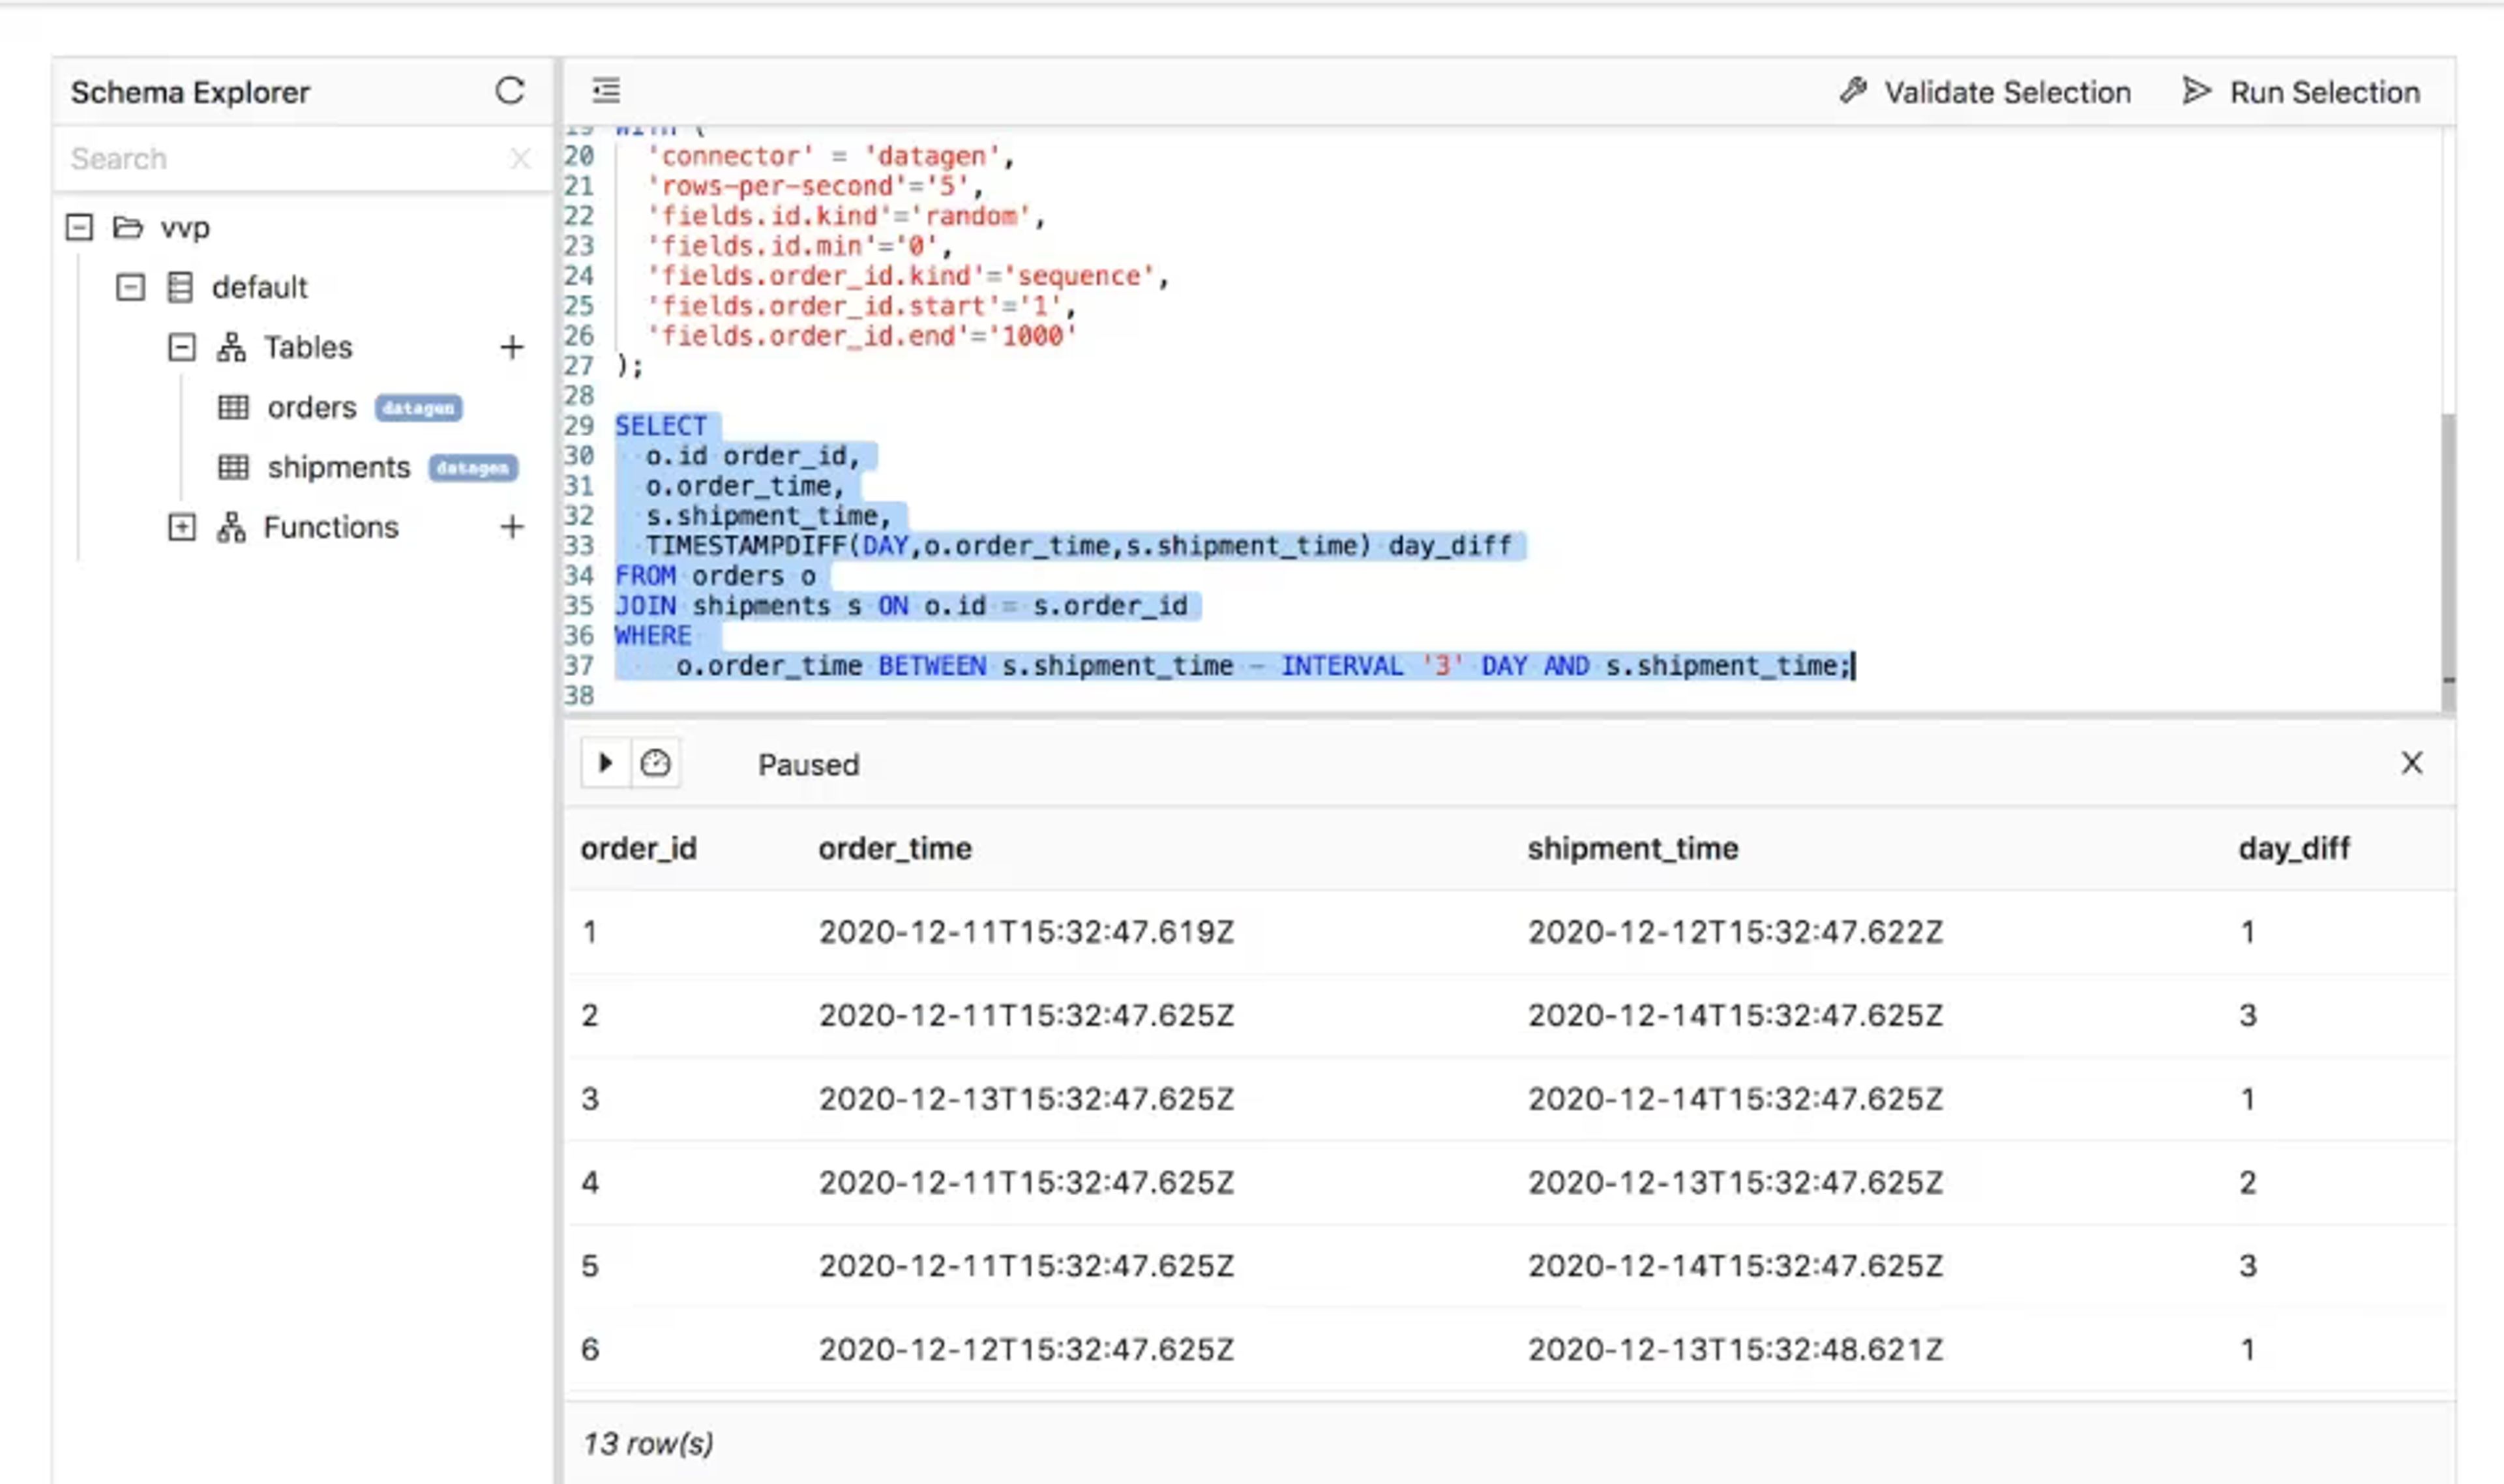Refresh the Schema Explorer
Viewport: 2504px width, 1484px height.
tap(510, 91)
